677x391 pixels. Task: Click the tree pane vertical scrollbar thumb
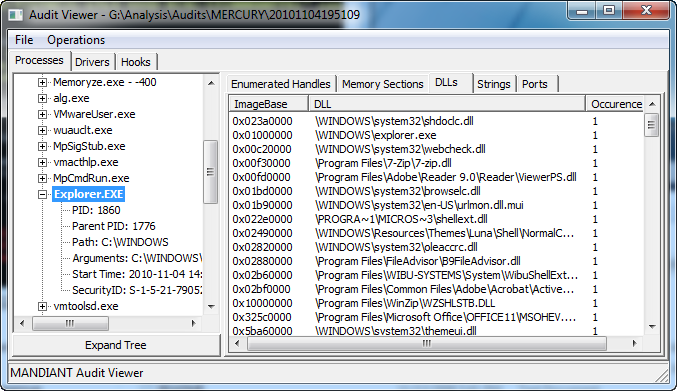pos(210,172)
